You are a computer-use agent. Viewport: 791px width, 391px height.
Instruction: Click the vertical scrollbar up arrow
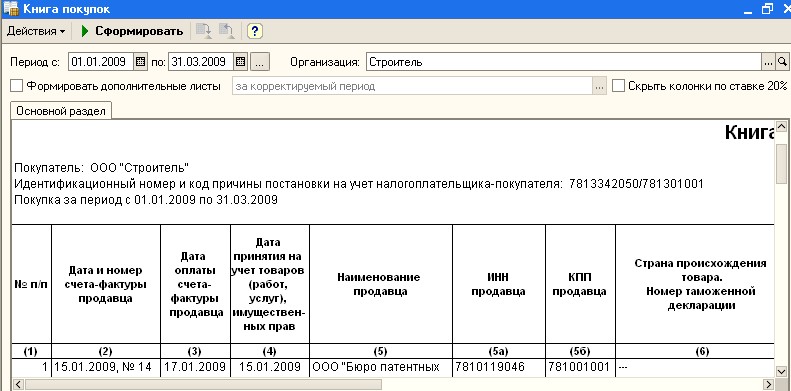(x=781, y=126)
